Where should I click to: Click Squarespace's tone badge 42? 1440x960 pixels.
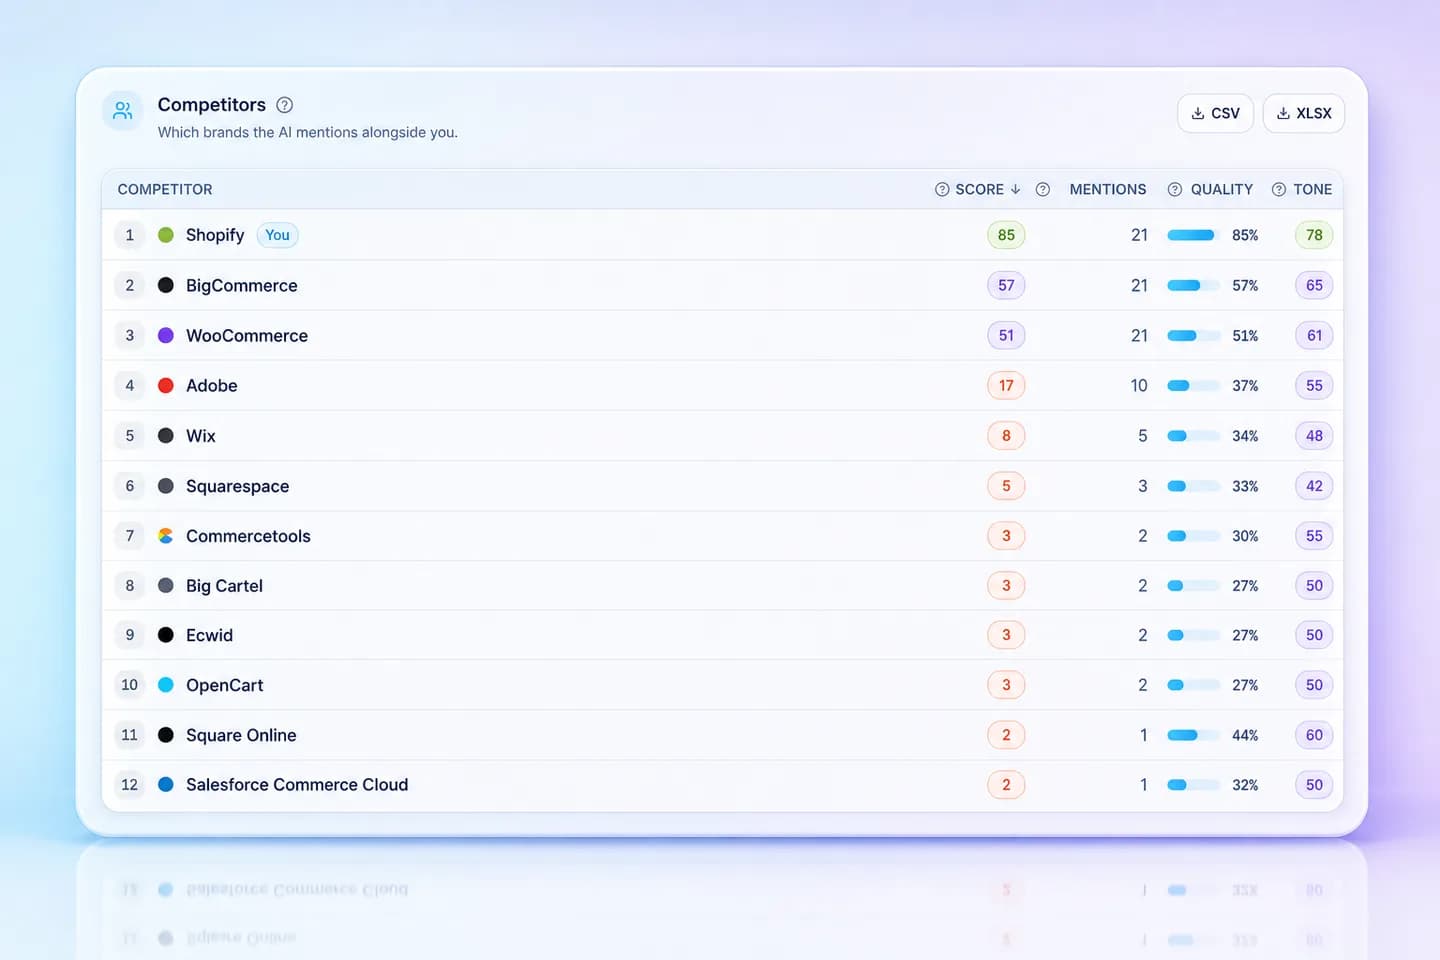(x=1314, y=486)
